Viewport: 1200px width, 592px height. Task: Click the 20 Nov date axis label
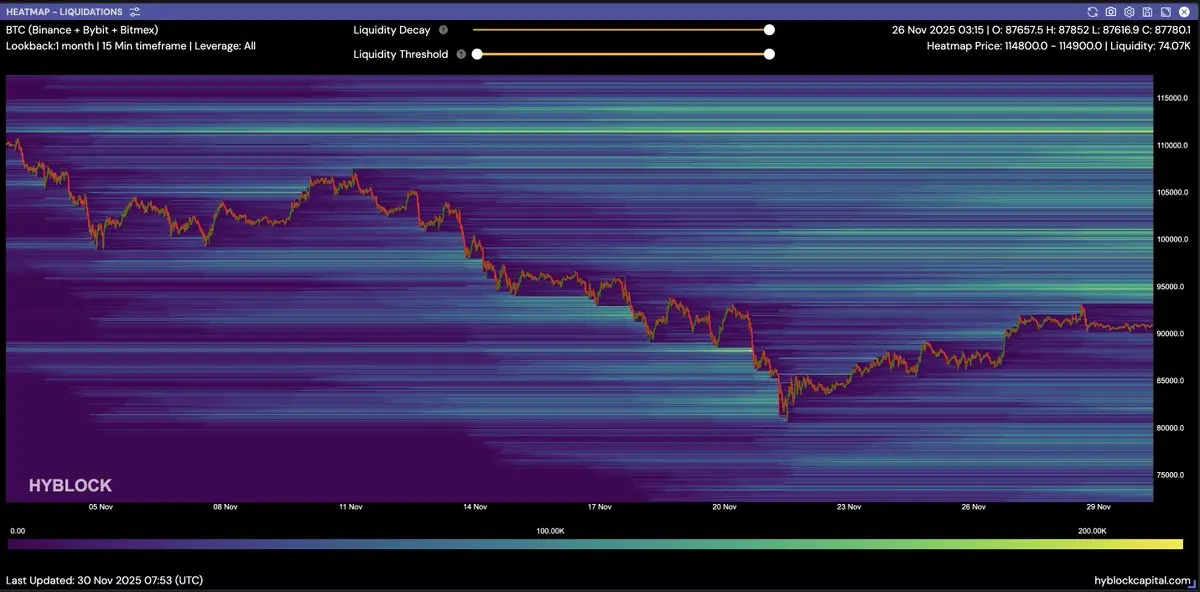click(724, 507)
